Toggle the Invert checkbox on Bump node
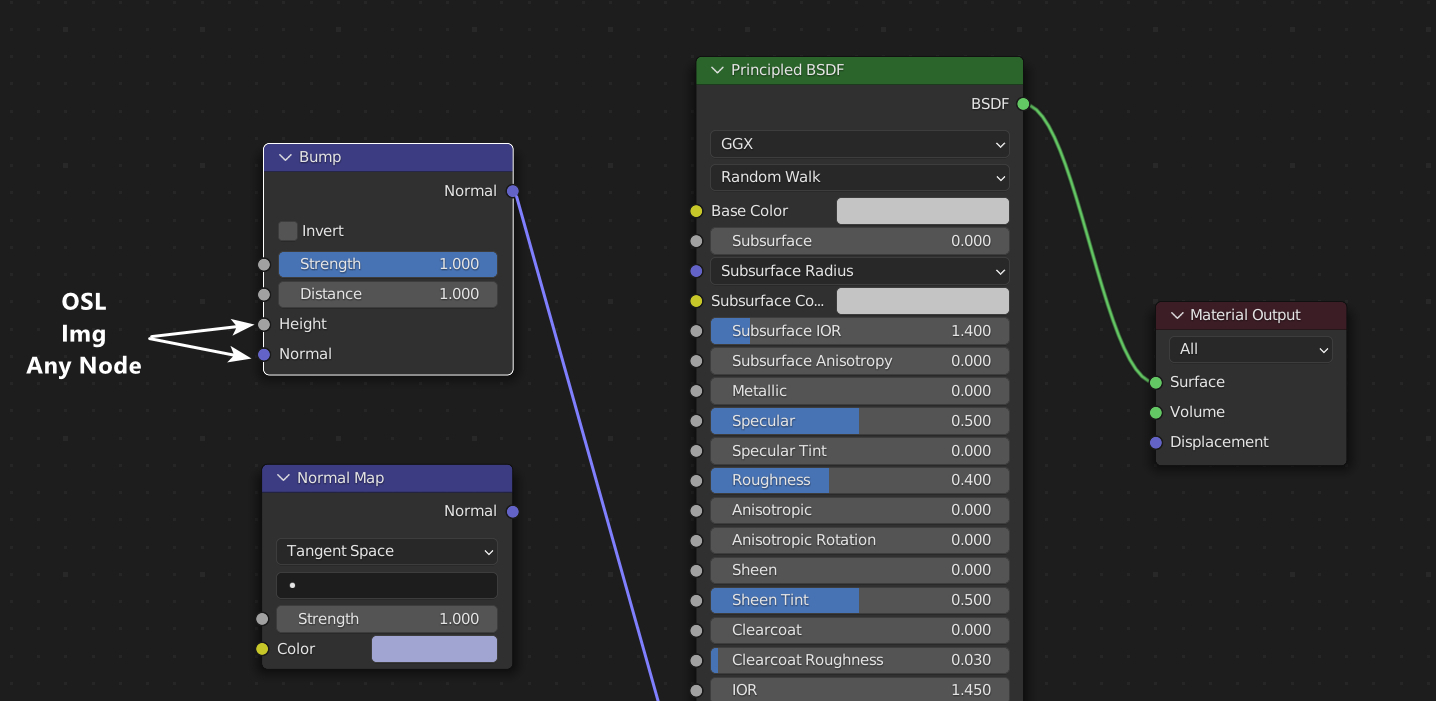Image resolution: width=1436 pixels, height=701 pixels. coord(288,231)
